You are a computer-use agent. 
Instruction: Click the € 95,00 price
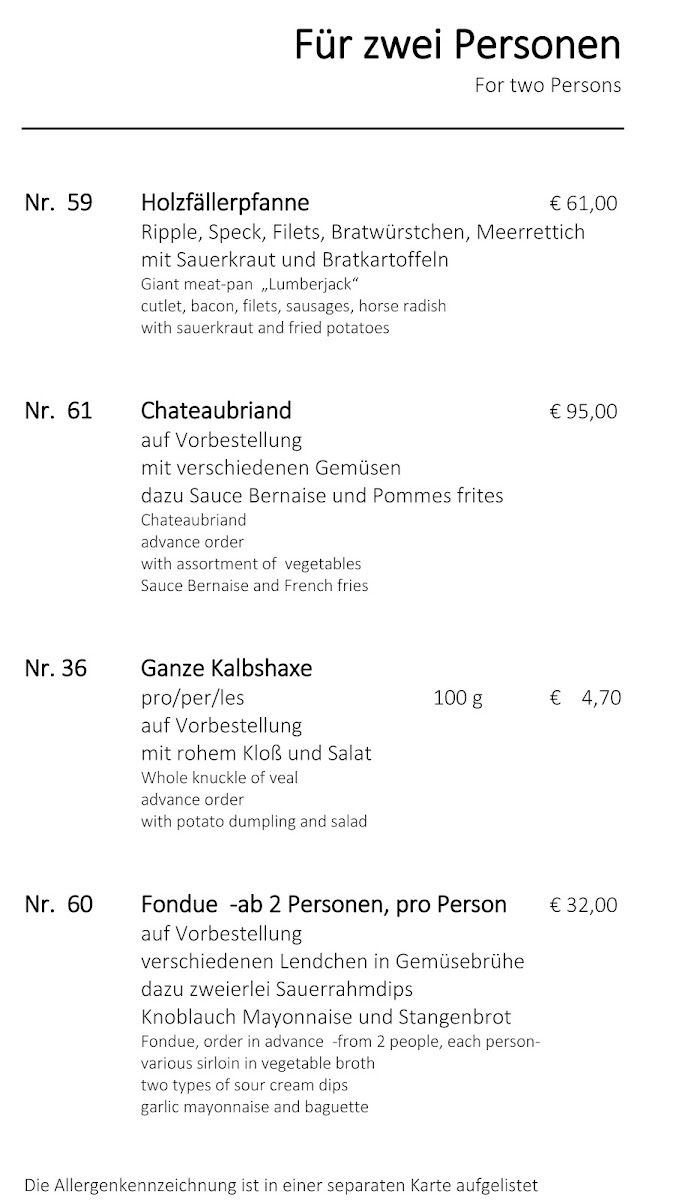click(x=584, y=411)
